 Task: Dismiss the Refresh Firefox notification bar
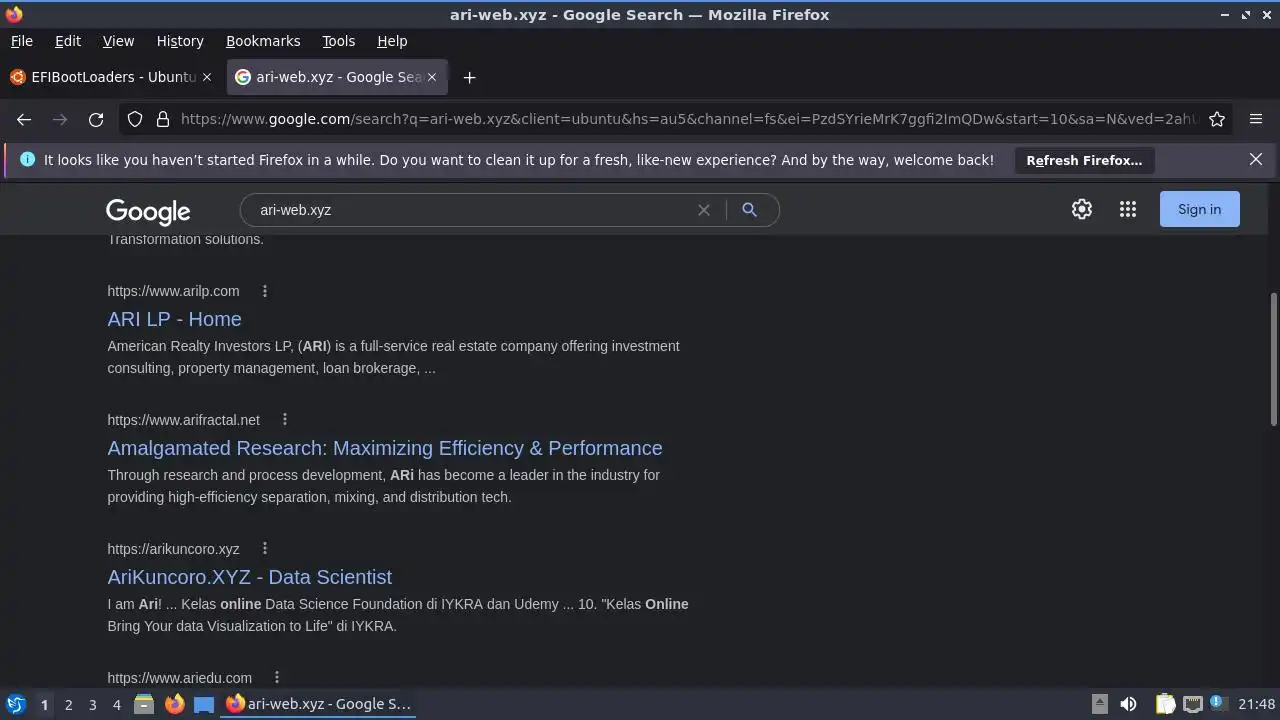[x=1256, y=159]
